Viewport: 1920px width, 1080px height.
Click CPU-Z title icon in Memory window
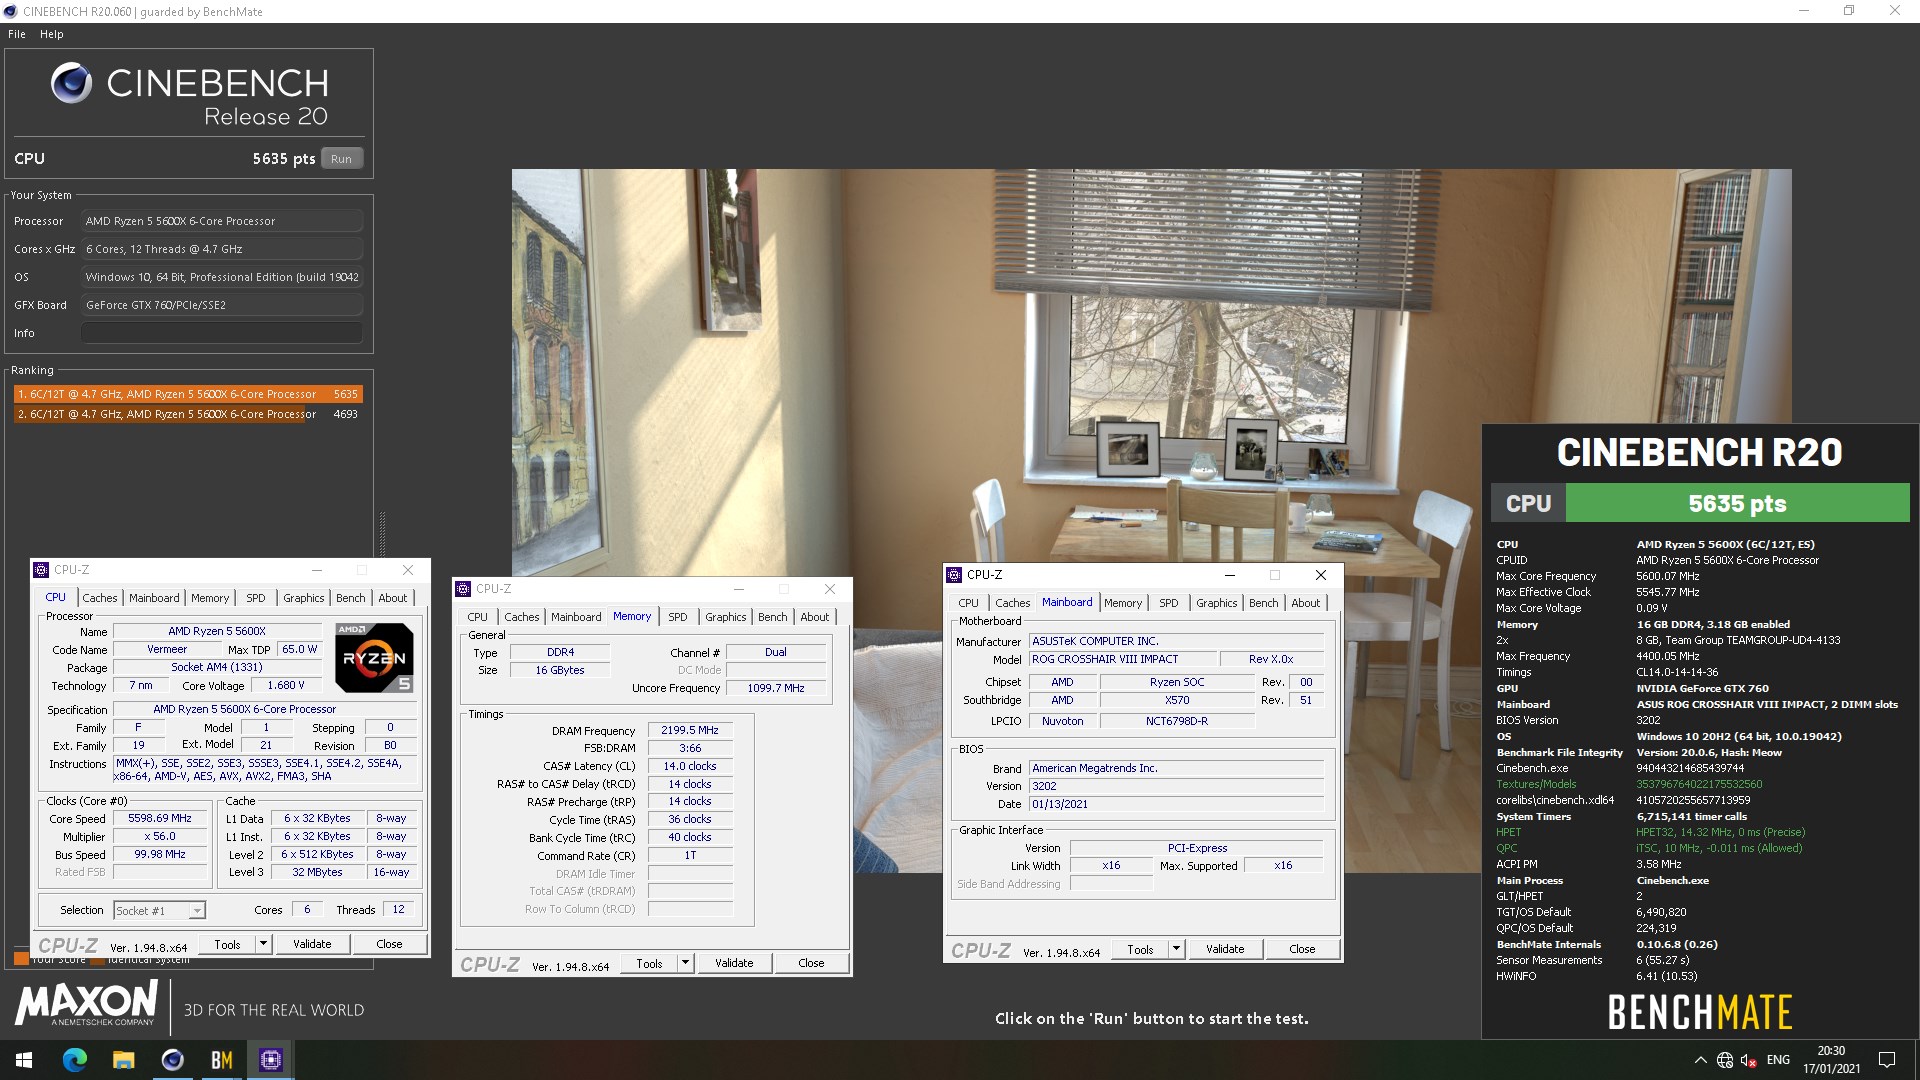(x=463, y=589)
